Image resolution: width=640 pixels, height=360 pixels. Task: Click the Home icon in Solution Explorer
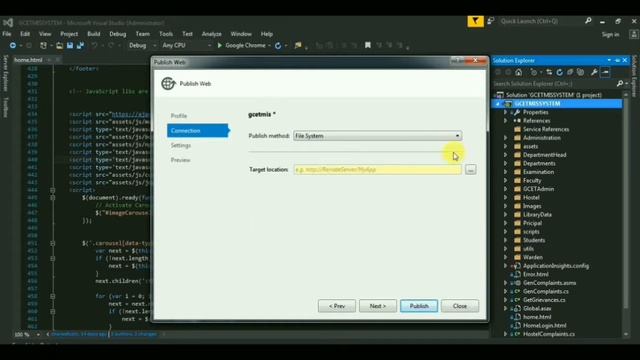point(518,72)
